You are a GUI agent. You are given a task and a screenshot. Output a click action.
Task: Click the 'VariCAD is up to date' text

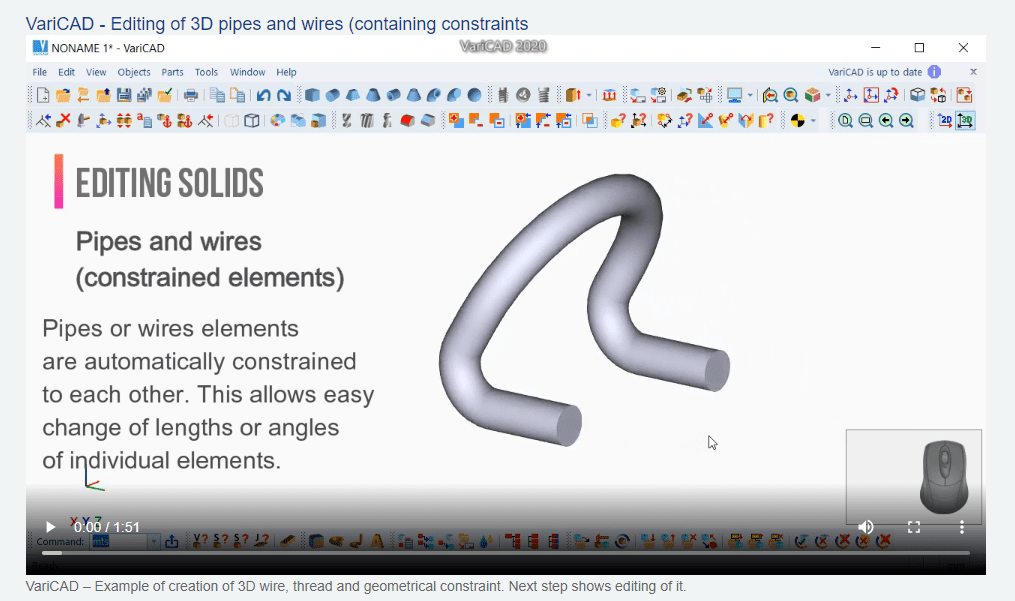pos(875,72)
